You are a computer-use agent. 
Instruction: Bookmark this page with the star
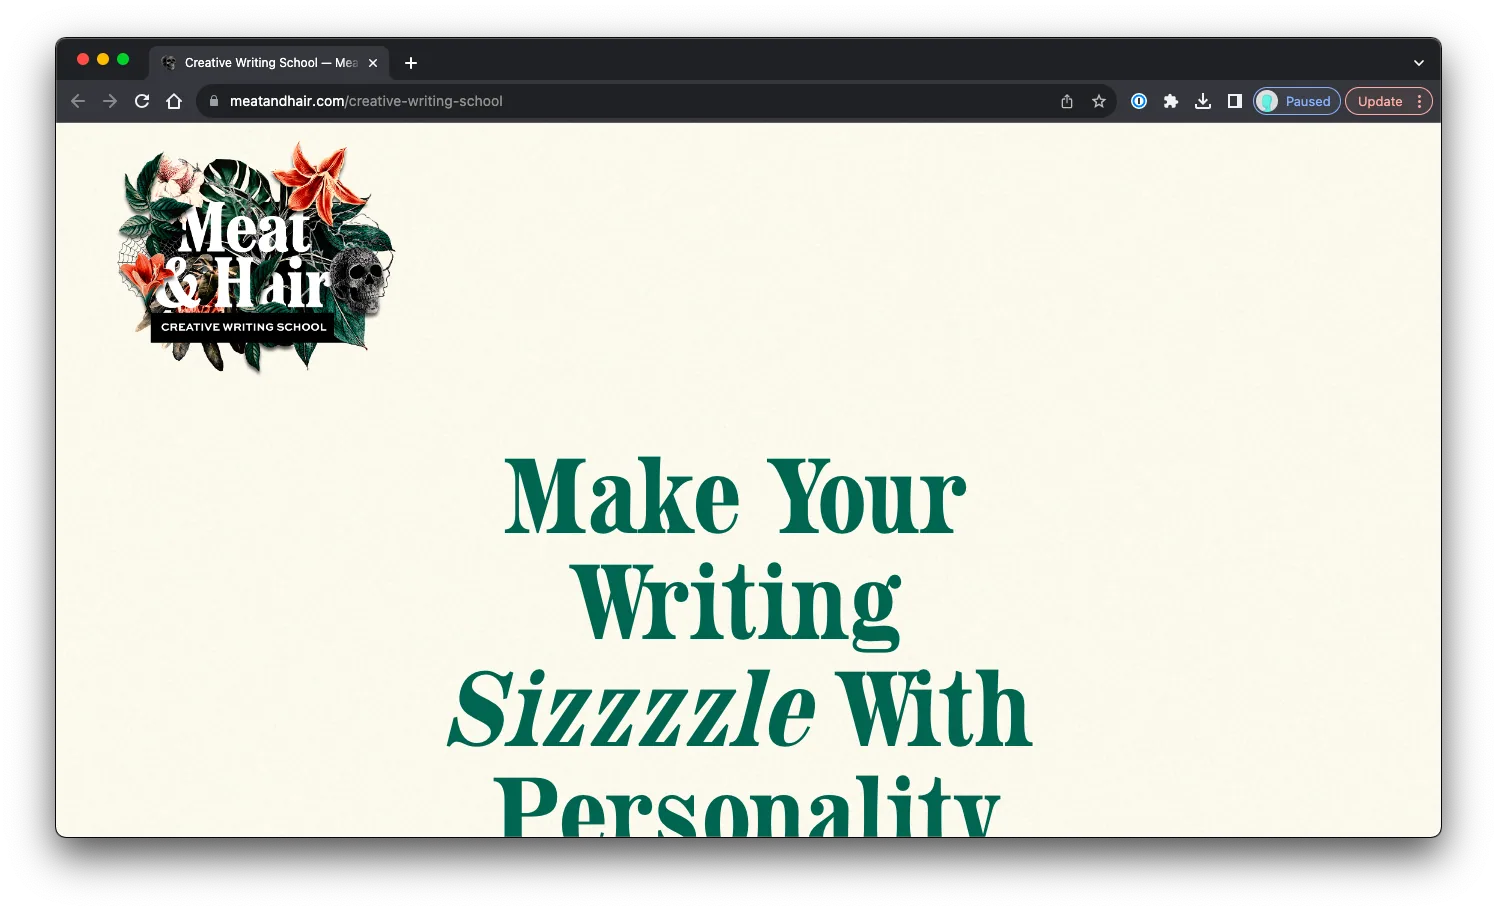click(x=1099, y=101)
